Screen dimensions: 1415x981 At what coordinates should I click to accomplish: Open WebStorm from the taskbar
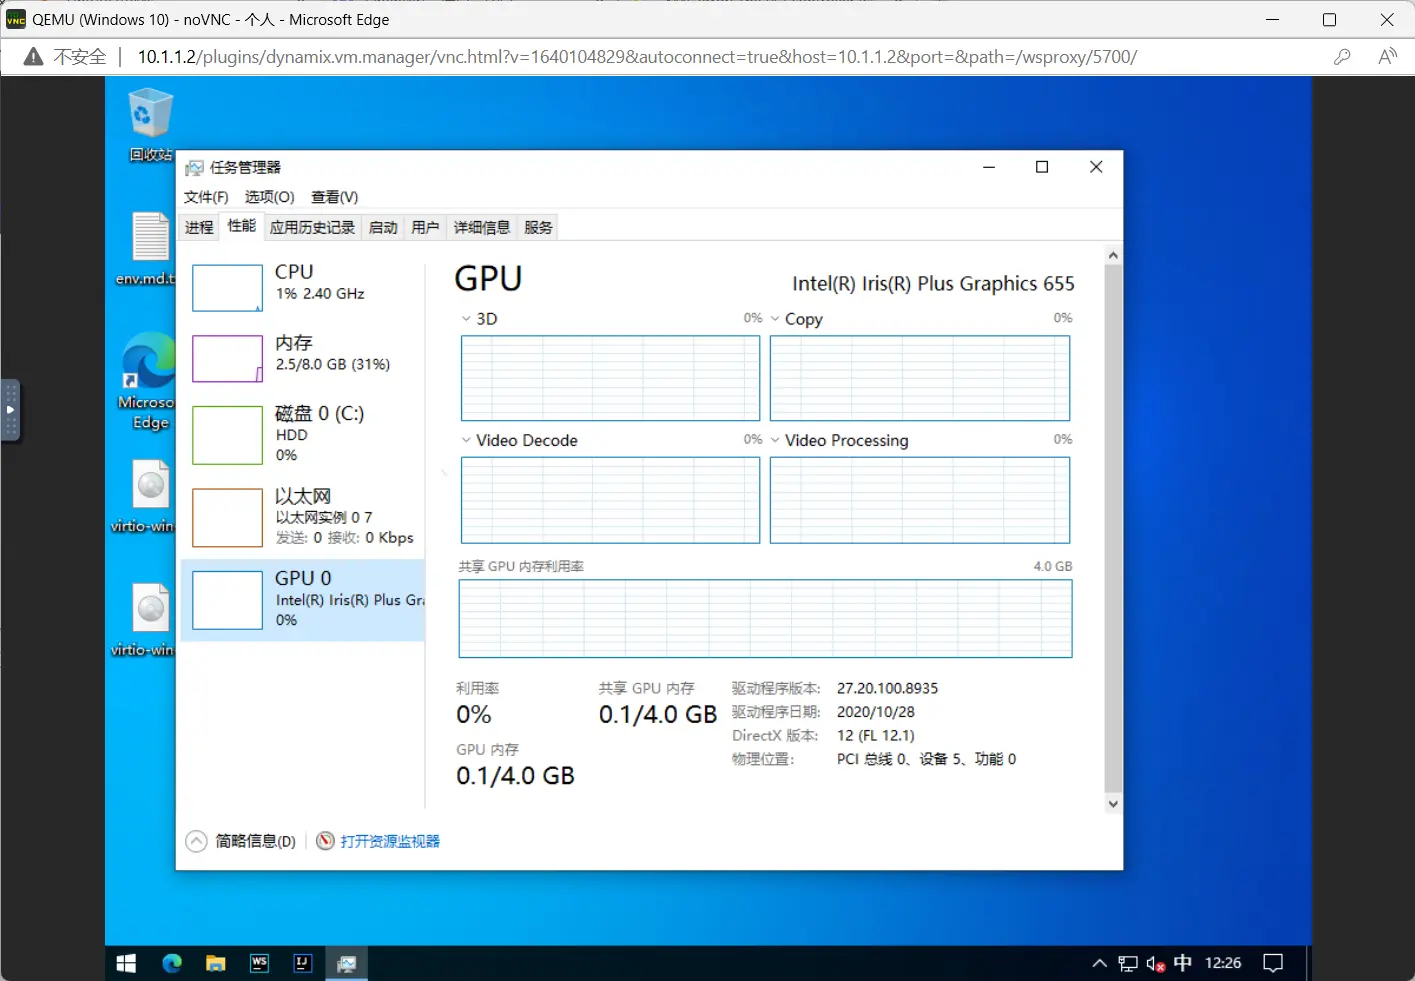[259, 963]
